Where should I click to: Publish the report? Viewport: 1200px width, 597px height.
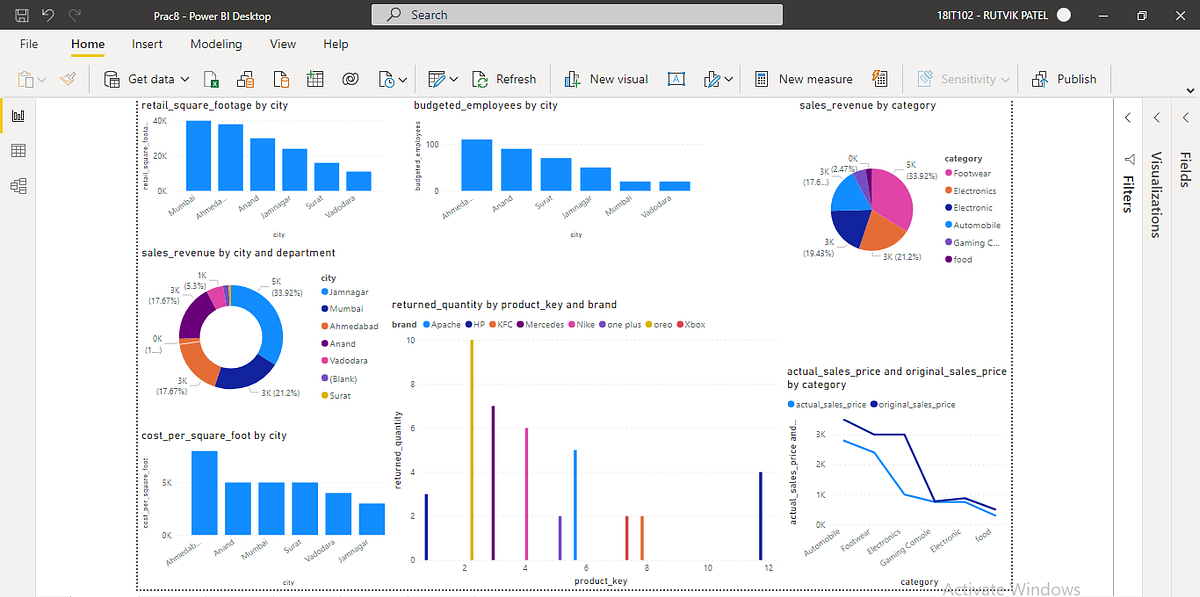(1065, 78)
